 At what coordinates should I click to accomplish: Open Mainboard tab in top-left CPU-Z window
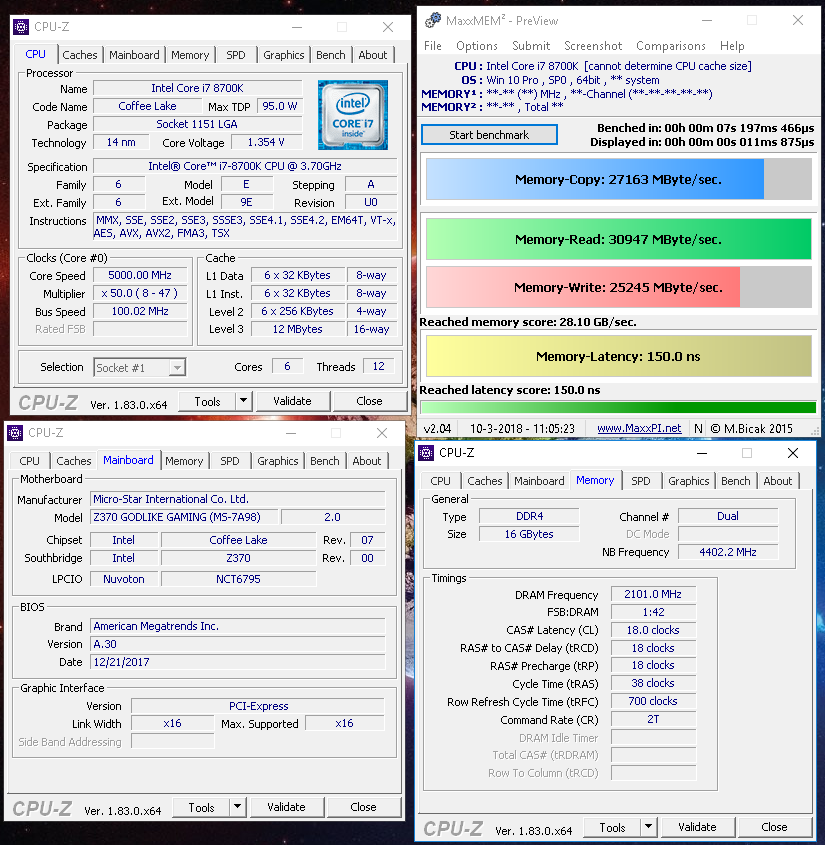click(x=134, y=55)
